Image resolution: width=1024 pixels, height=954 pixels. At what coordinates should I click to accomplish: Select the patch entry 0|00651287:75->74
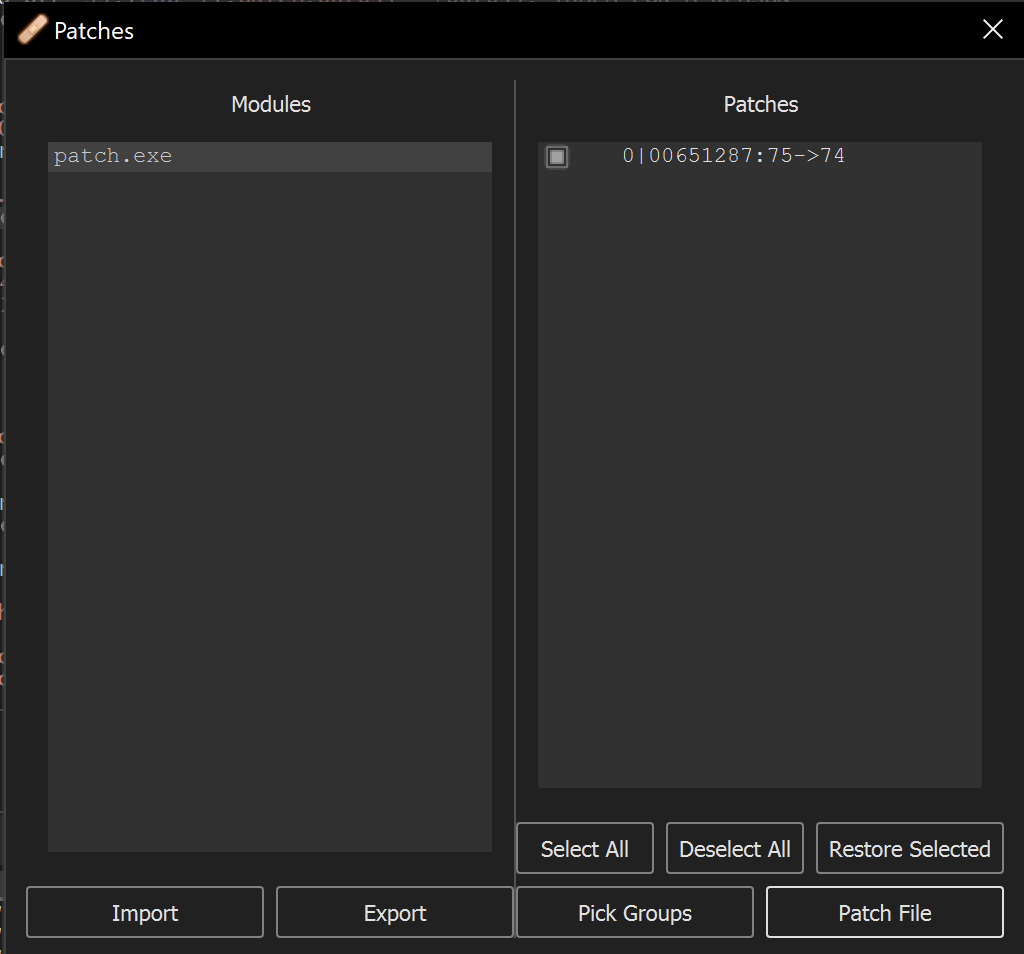[733, 156]
